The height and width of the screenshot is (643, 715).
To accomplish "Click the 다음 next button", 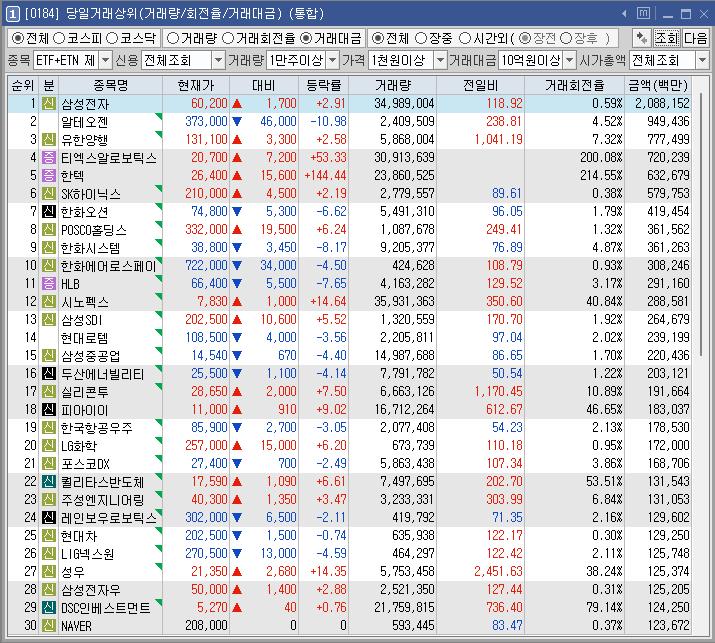I will [695, 38].
